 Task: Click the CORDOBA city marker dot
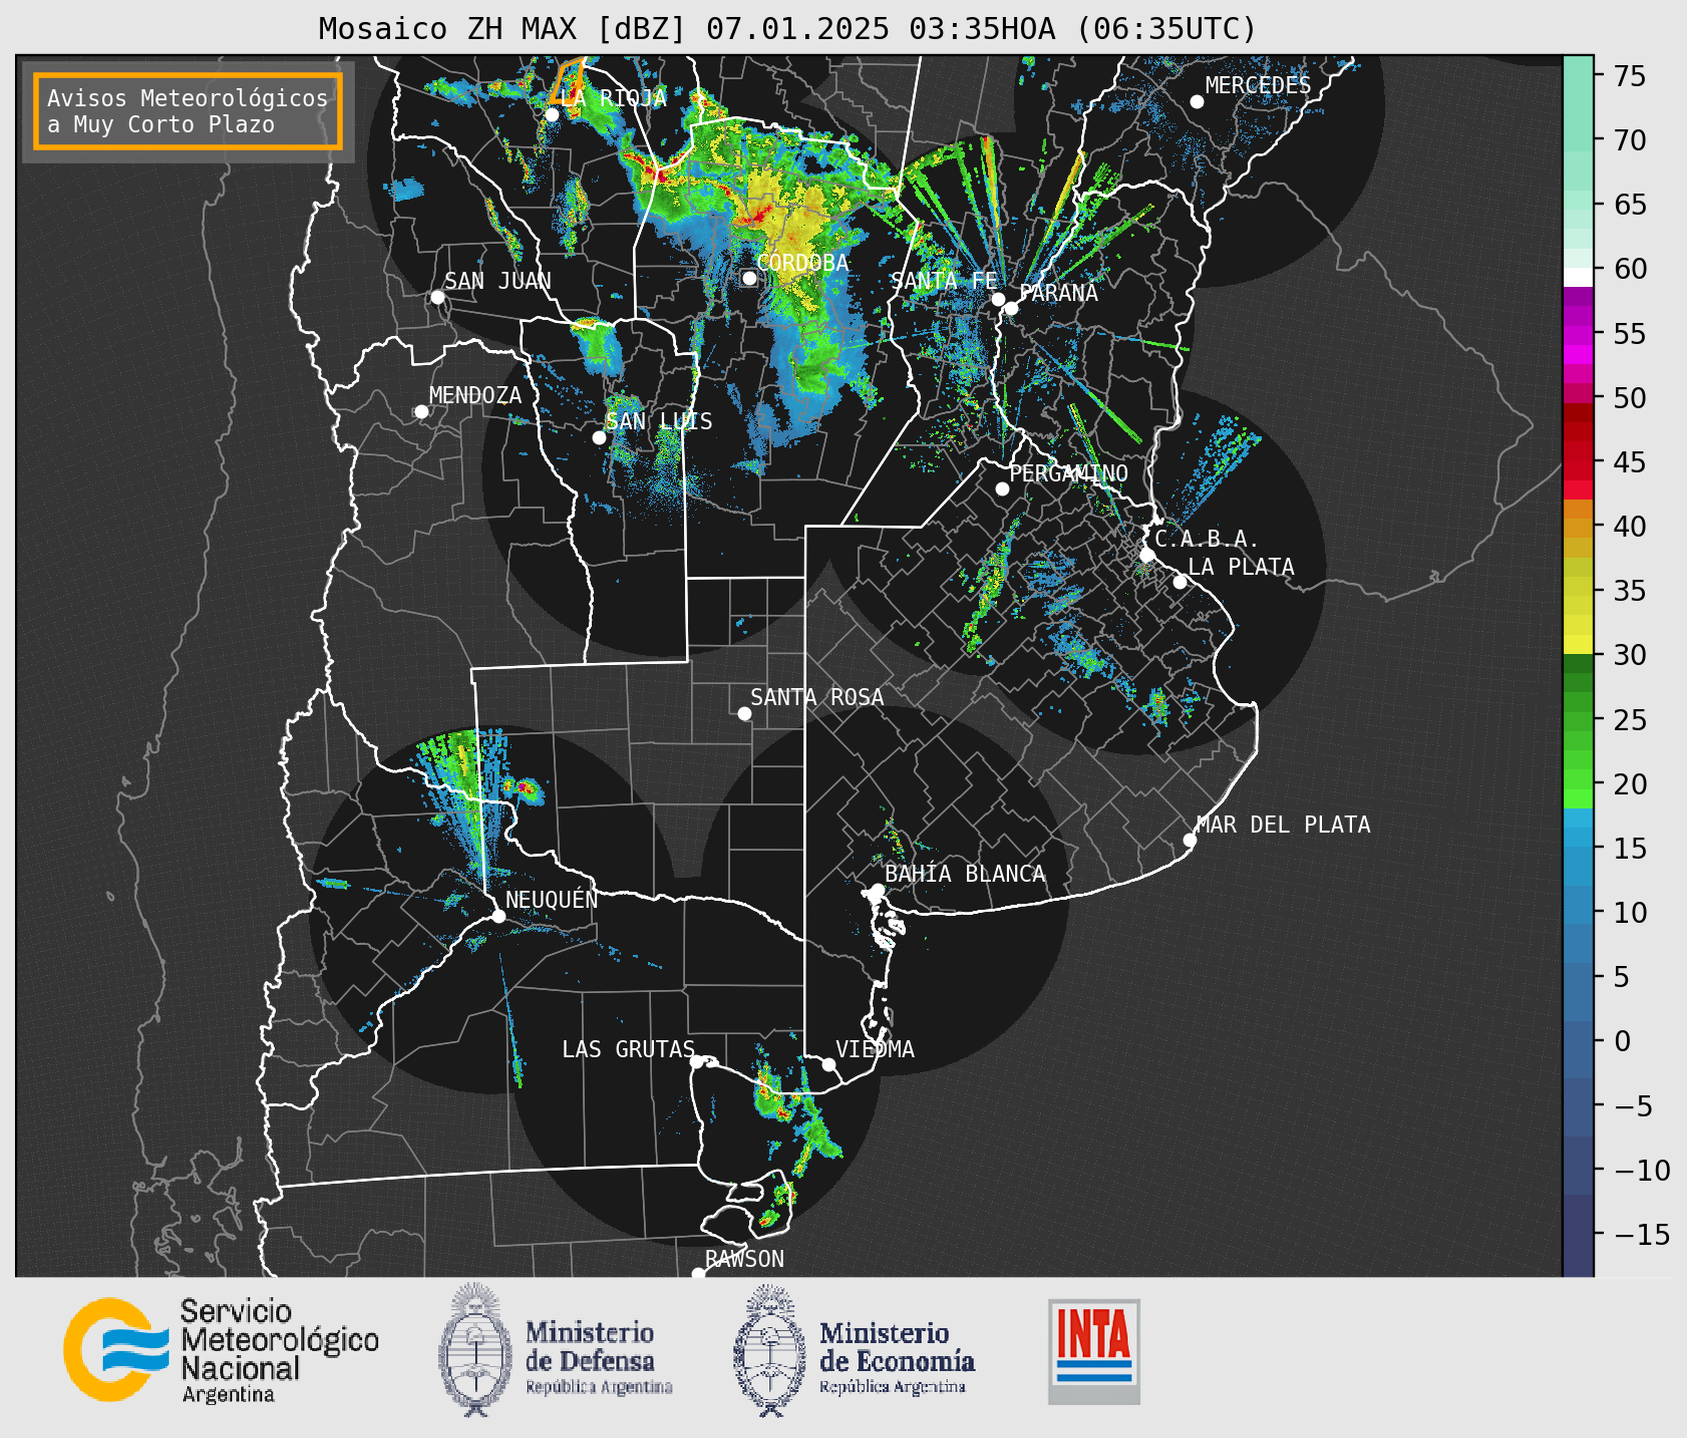coord(750,278)
